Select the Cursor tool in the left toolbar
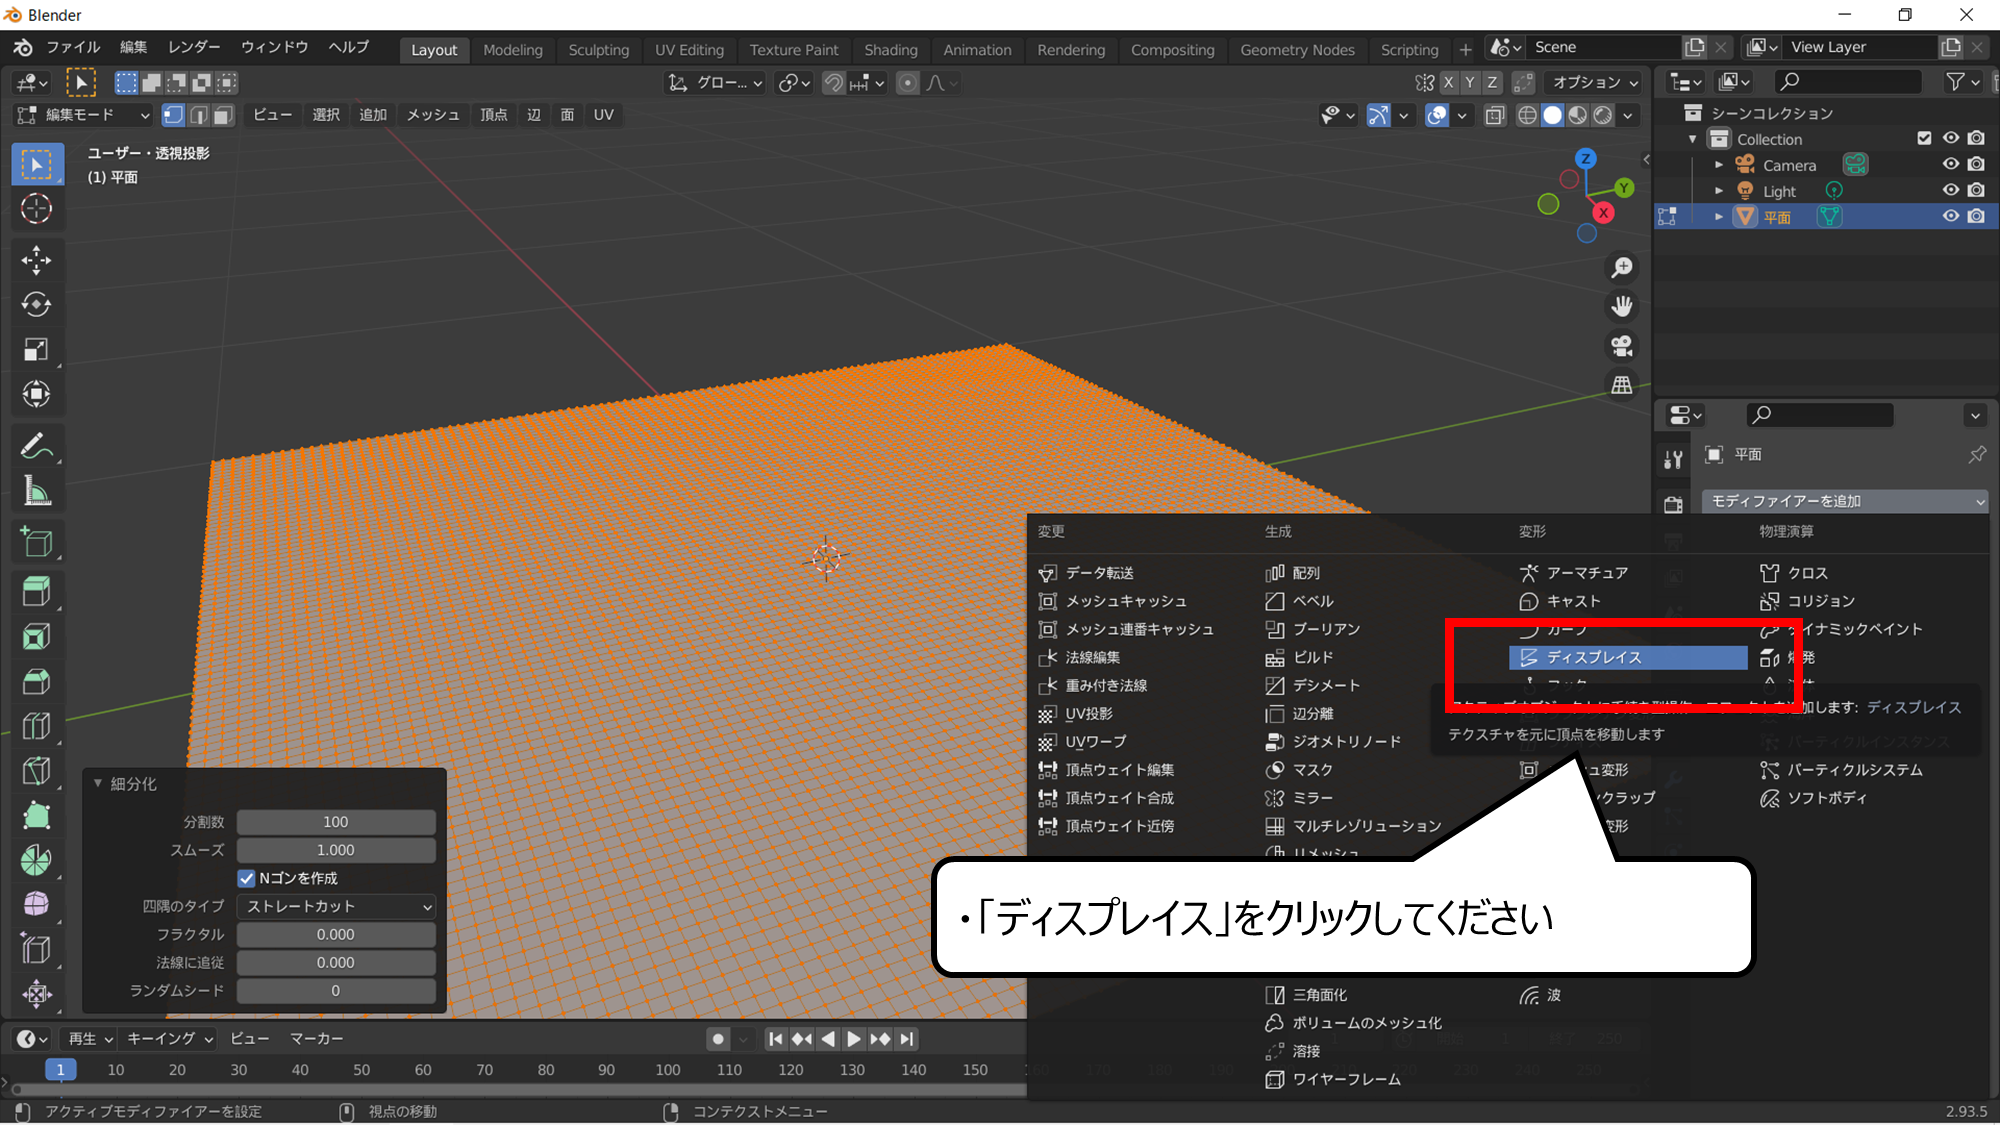 click(x=37, y=209)
